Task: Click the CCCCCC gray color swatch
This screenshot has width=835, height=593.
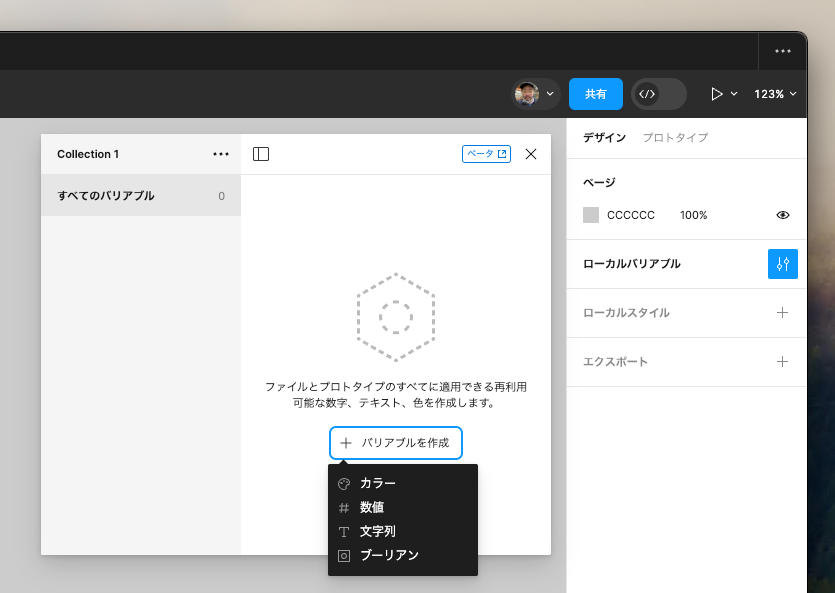Action: click(591, 214)
